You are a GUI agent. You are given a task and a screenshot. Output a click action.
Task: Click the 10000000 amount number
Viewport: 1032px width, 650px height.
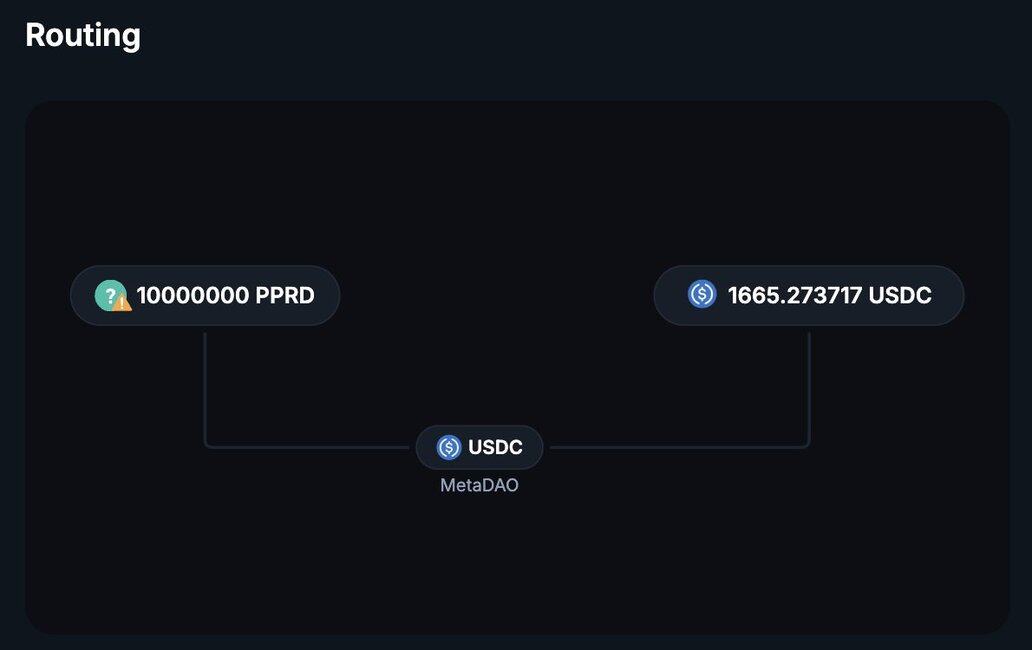[192, 296]
